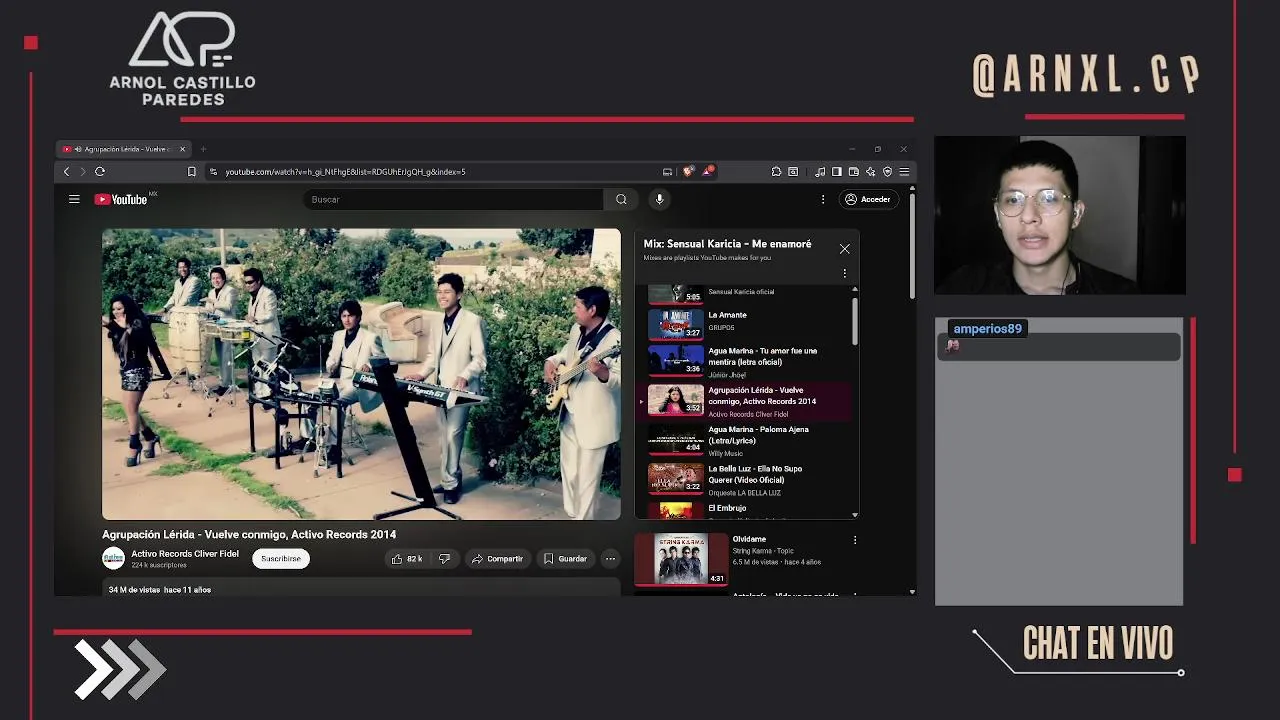
Task: Open Activo Records Cliver Fidel channel avatar
Action: (x=114, y=558)
